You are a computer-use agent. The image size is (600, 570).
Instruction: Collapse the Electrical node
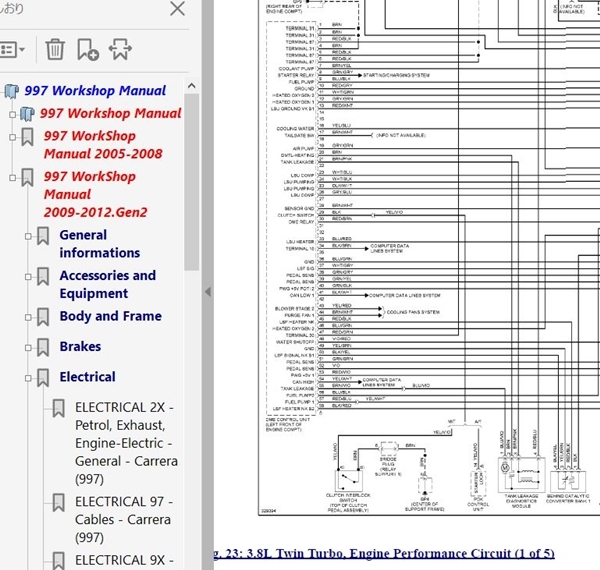28,378
